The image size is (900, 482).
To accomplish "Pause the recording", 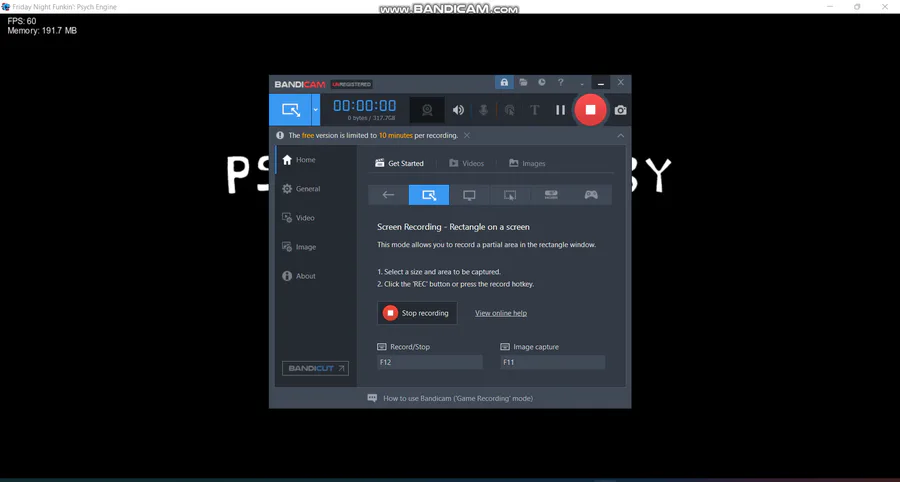I will (560, 110).
